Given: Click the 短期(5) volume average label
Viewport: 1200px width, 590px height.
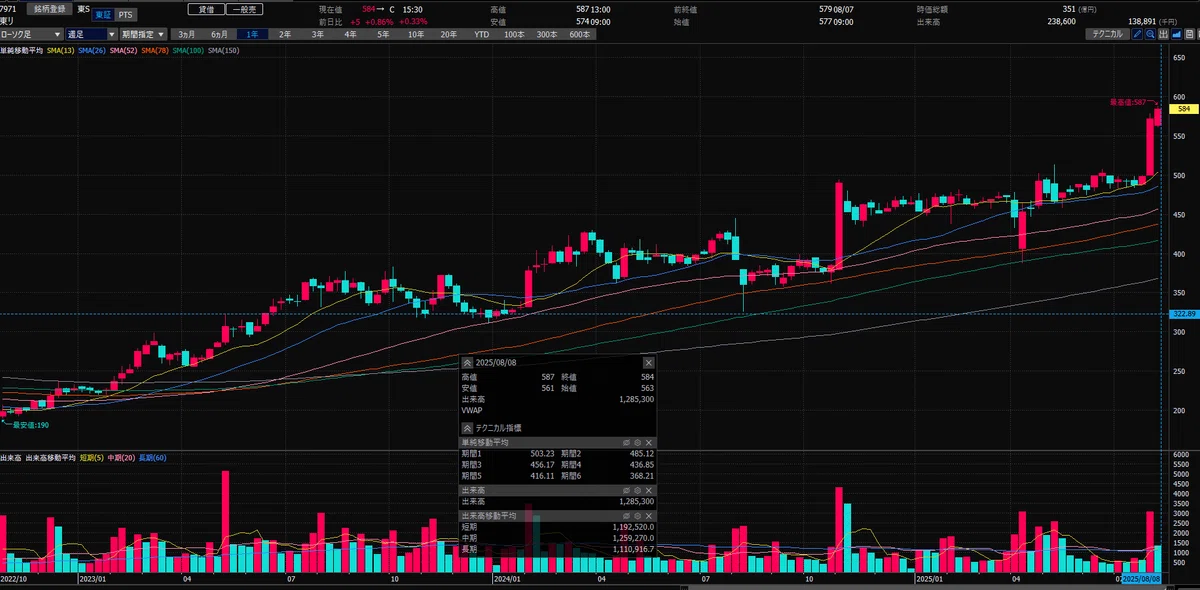Looking at the screenshot, I should point(91,457).
